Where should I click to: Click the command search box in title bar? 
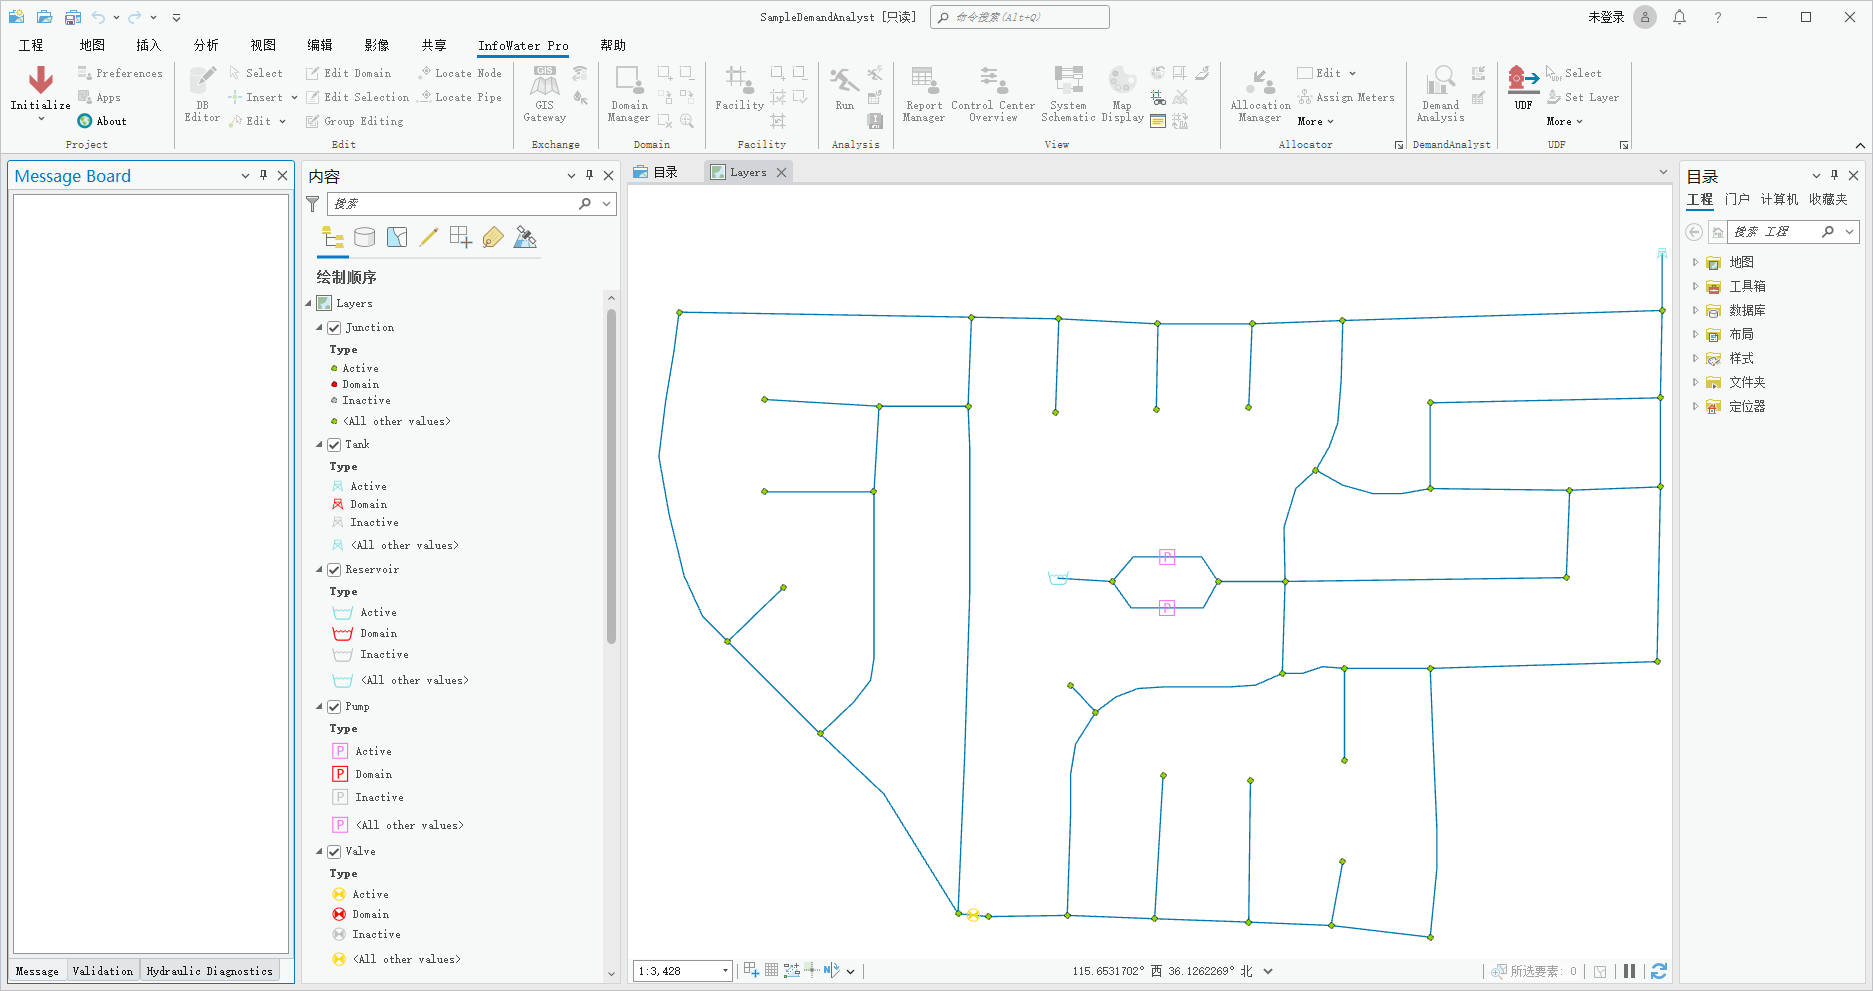click(1020, 17)
